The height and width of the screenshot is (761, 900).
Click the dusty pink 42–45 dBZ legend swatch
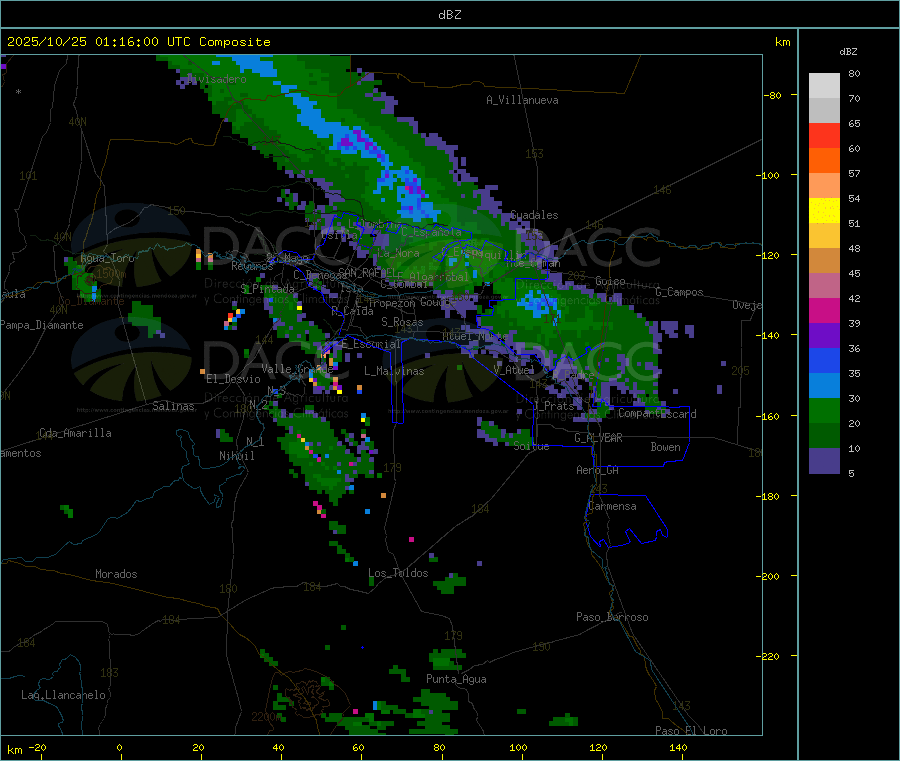click(x=824, y=286)
